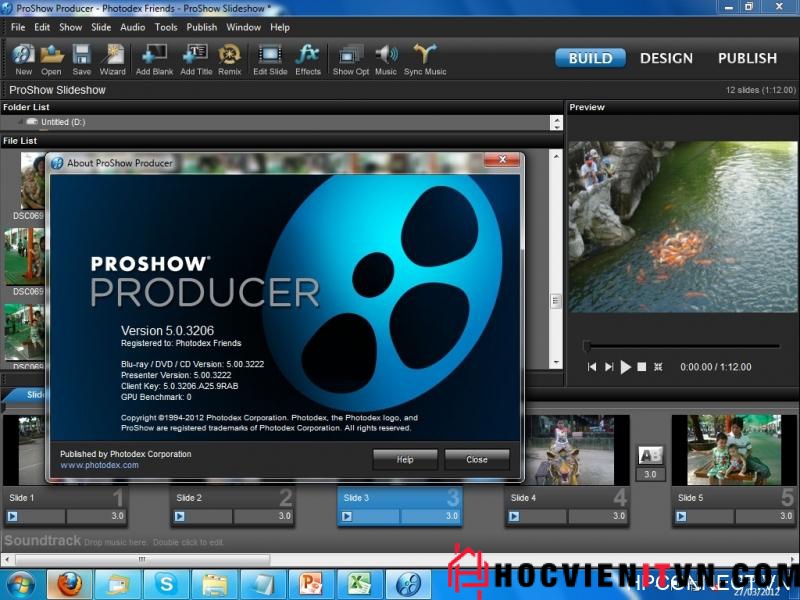Toggle the fullscreen preview control
The width and height of the screenshot is (800, 600).
pos(658,367)
